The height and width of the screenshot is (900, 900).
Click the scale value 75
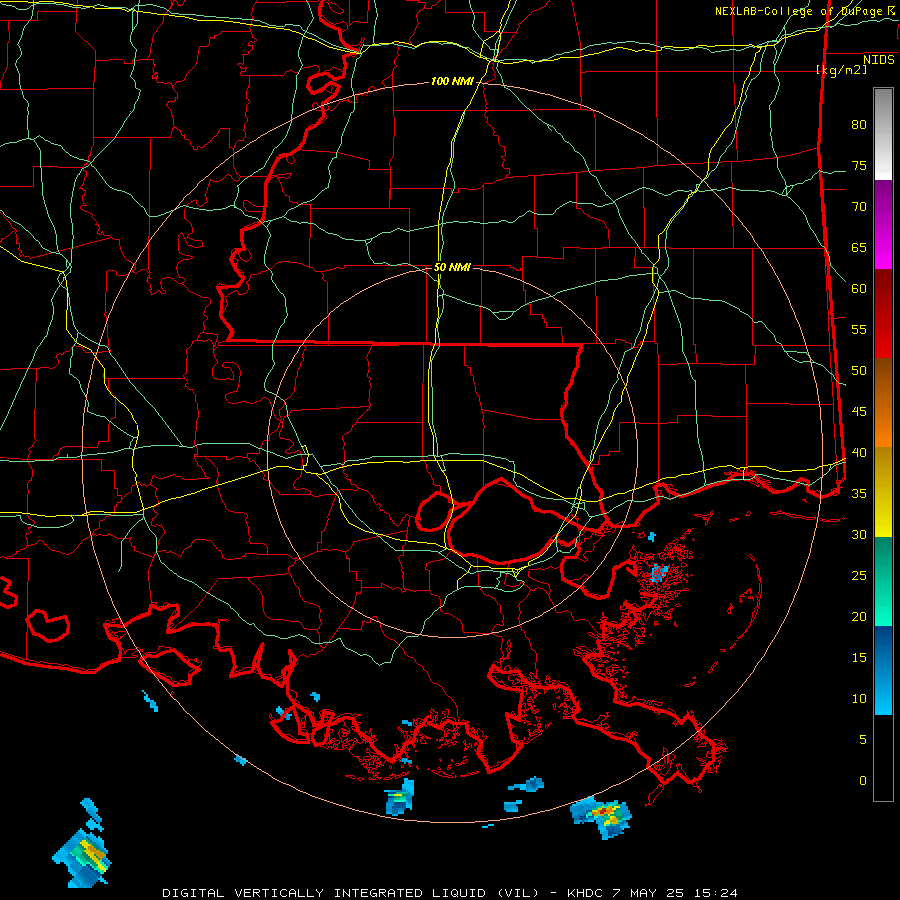(x=859, y=165)
